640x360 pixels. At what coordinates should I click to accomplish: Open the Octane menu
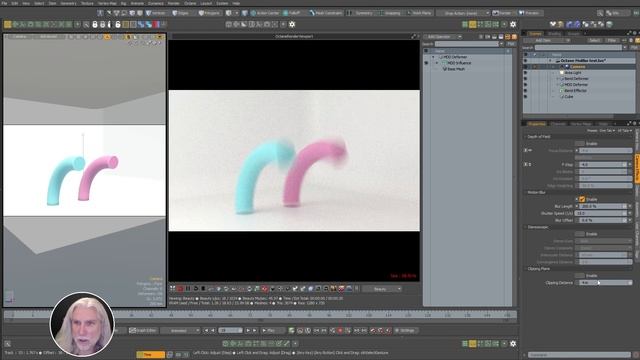(190, 3)
